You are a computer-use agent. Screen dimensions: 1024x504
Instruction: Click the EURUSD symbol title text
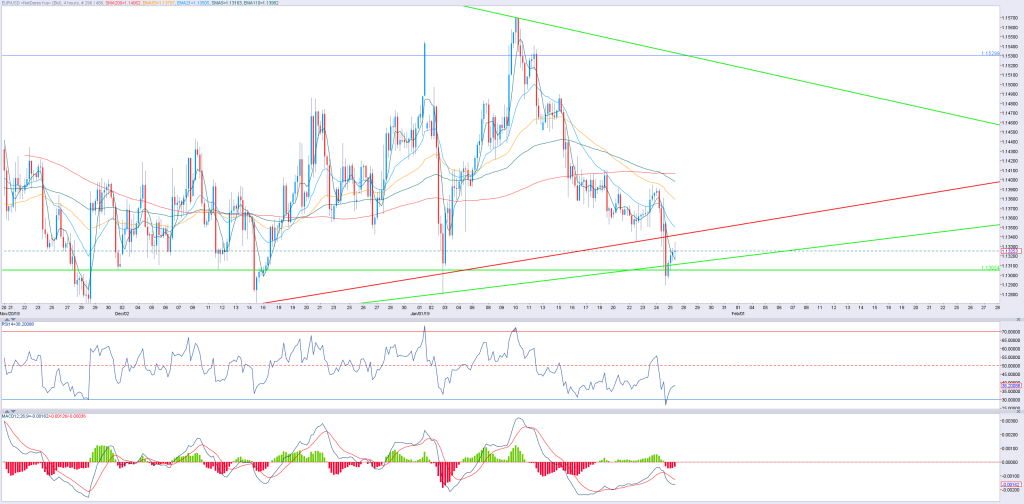pyautogui.click(x=12, y=3)
